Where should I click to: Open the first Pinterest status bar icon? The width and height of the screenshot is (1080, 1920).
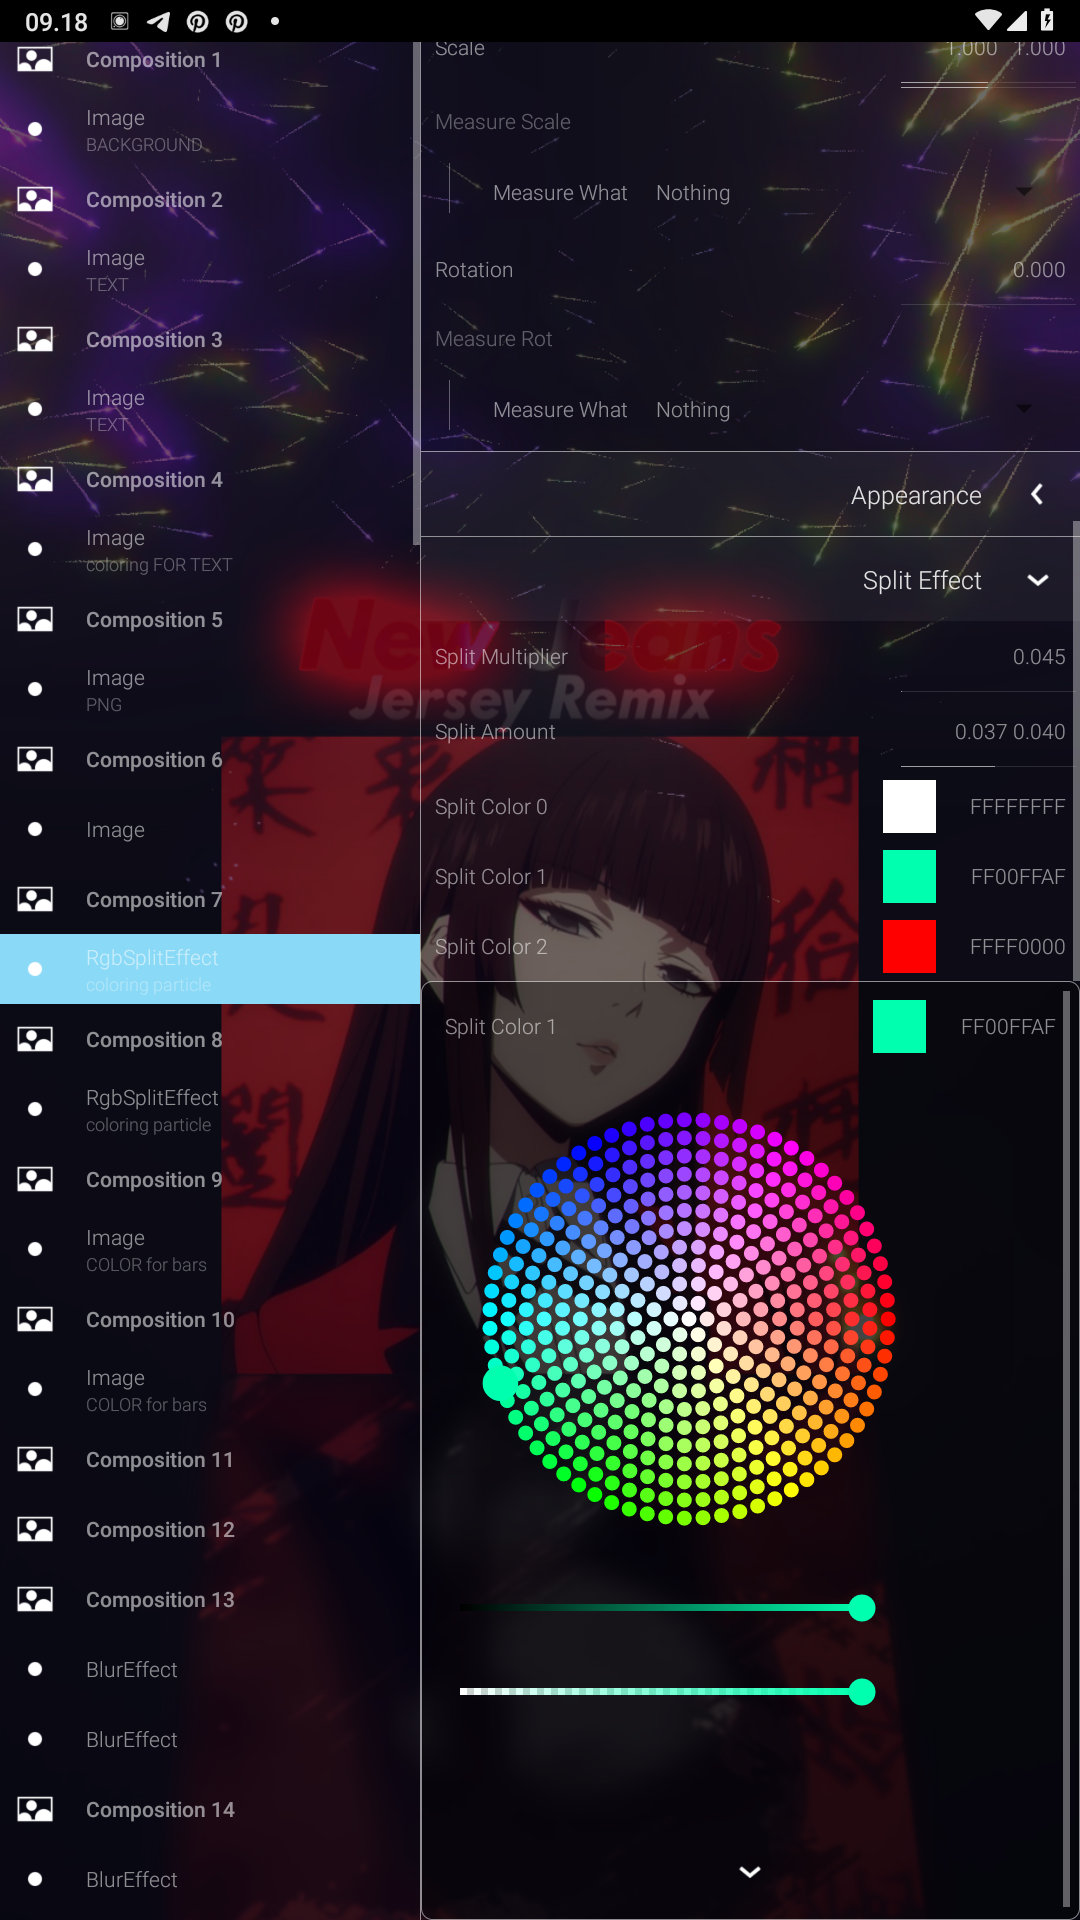click(198, 21)
